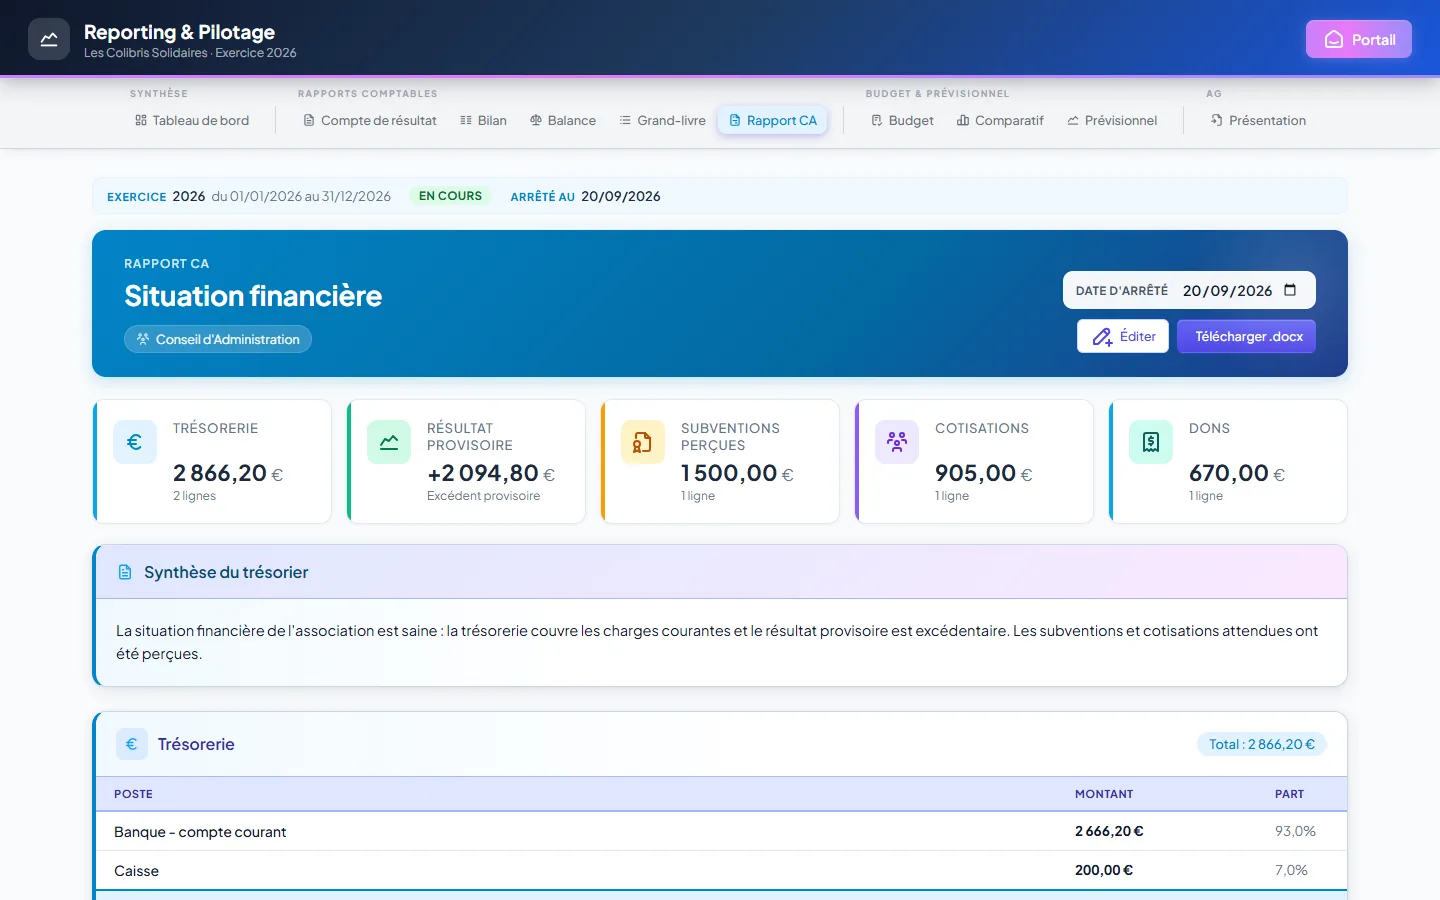Screen dimensions: 1440x900
Task: Click the 'Total : 2 866,20 €' badge
Action: pyautogui.click(x=1262, y=744)
